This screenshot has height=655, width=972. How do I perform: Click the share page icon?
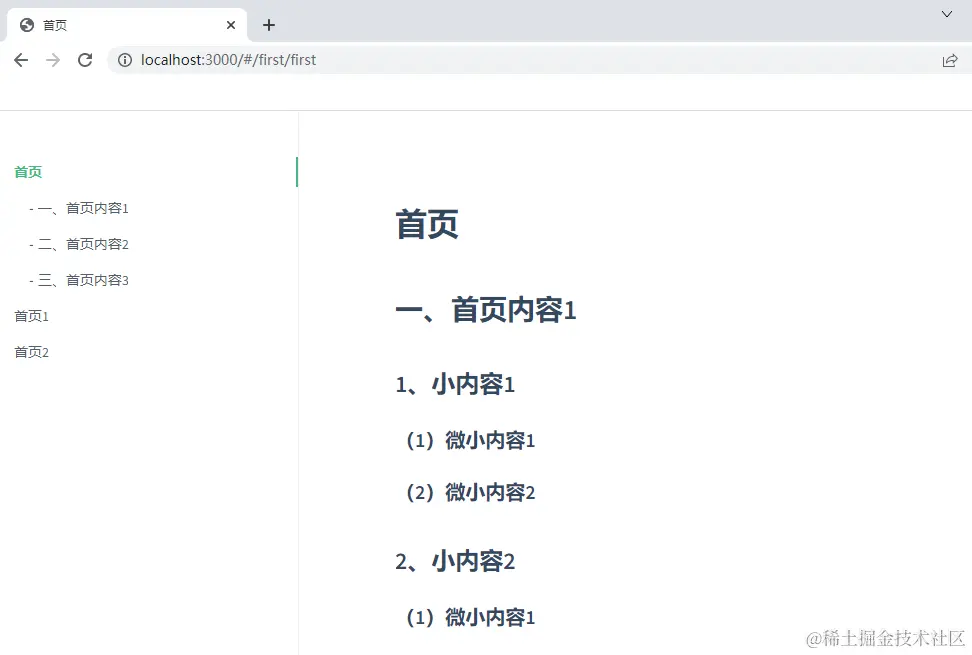[950, 60]
